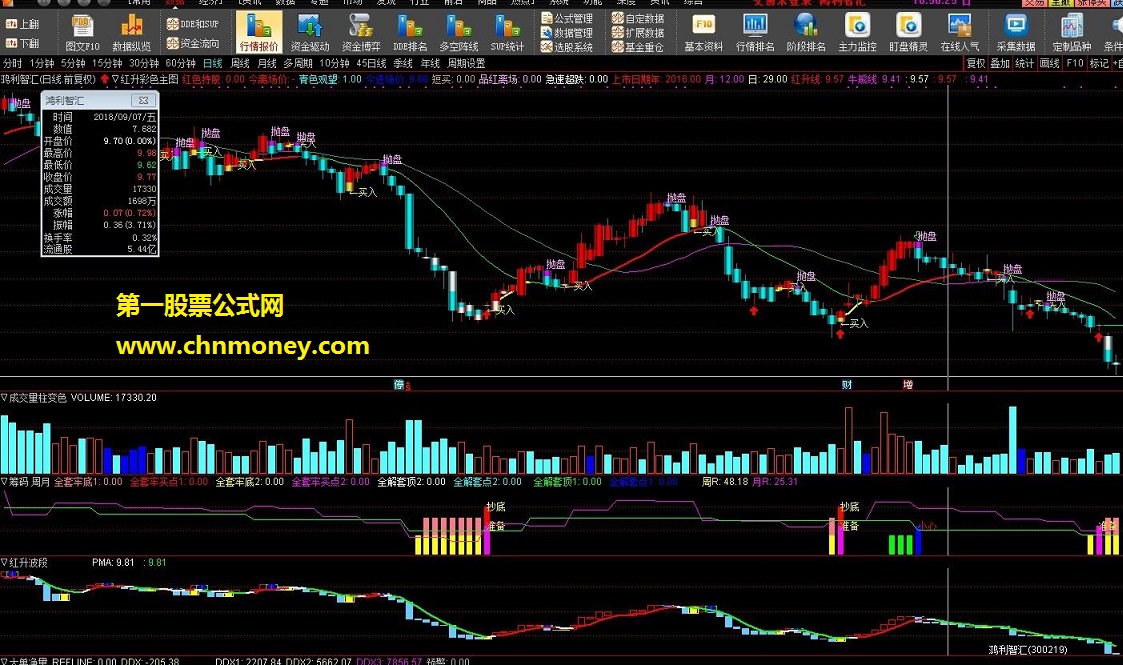The width and height of the screenshot is (1123, 665).
Task: Select DDE和SUP toolbar icon
Action: (193, 24)
